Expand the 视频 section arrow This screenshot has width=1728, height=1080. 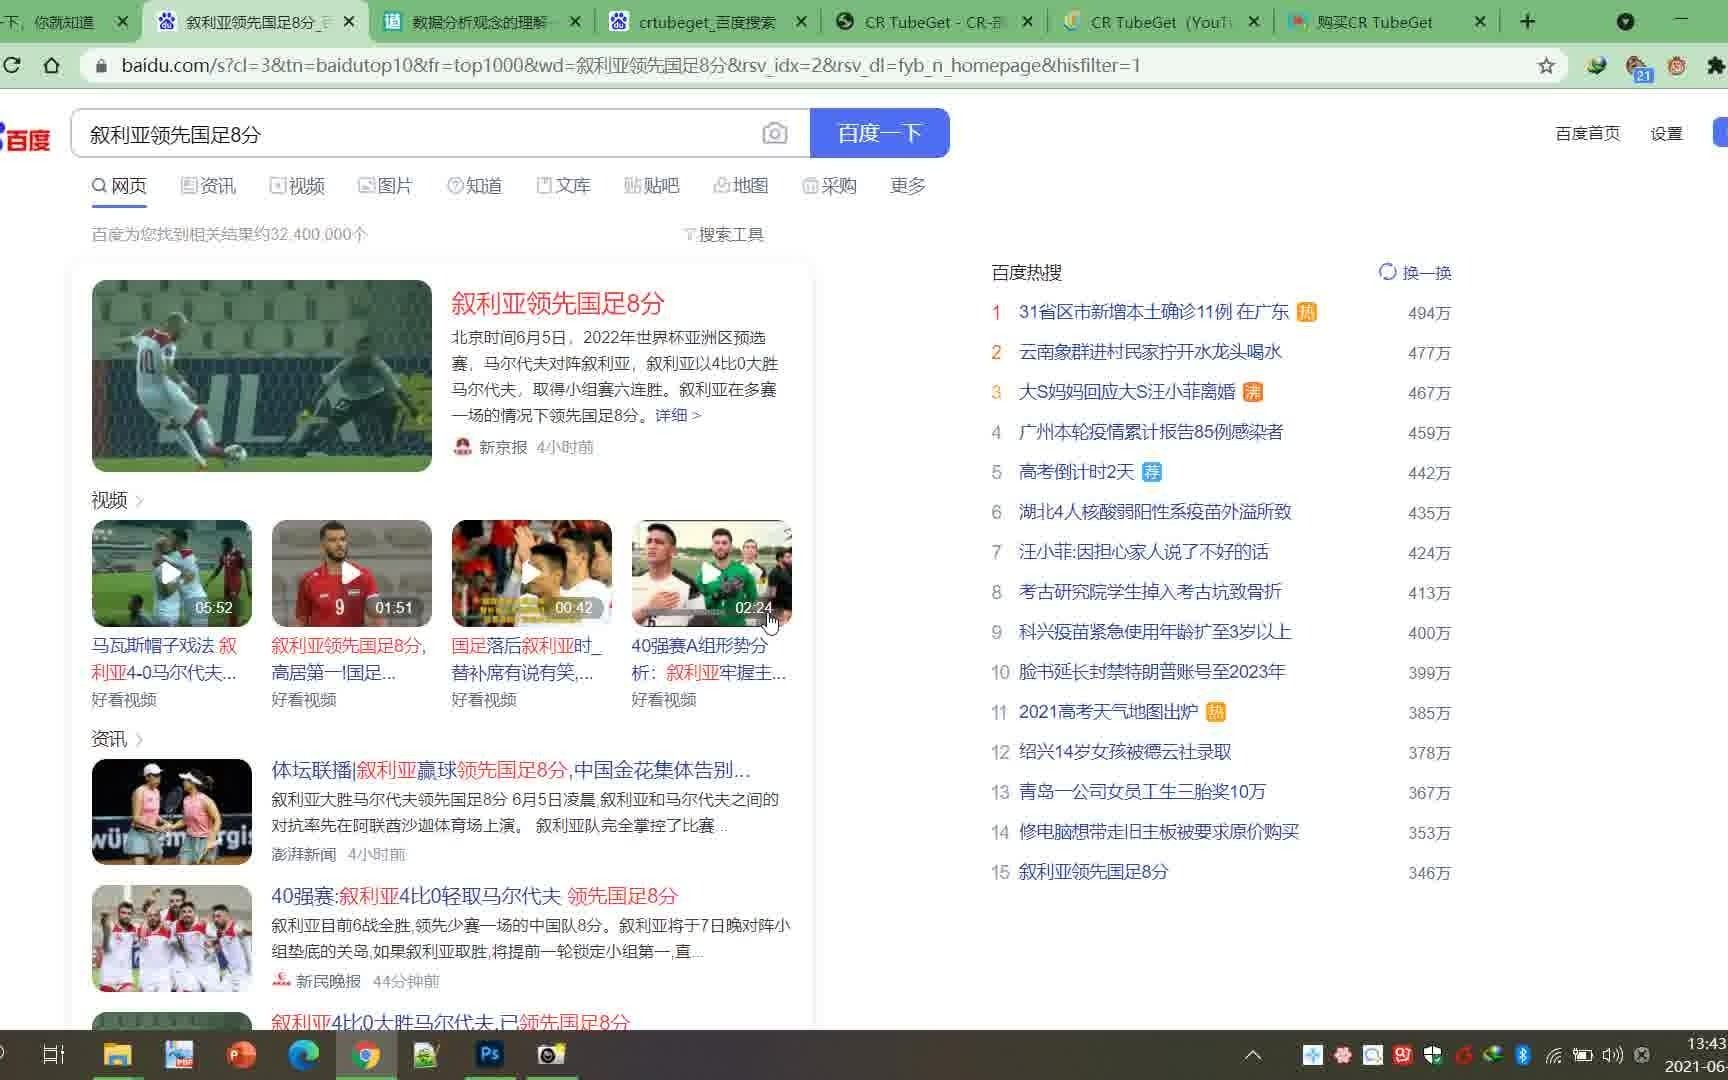tap(139, 500)
